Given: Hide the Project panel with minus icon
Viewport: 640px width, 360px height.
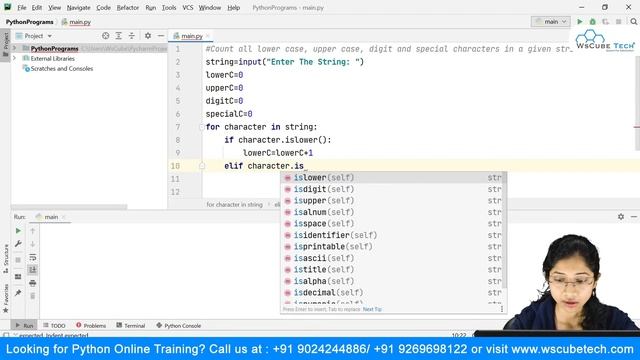Looking at the screenshot, I should [161, 36].
